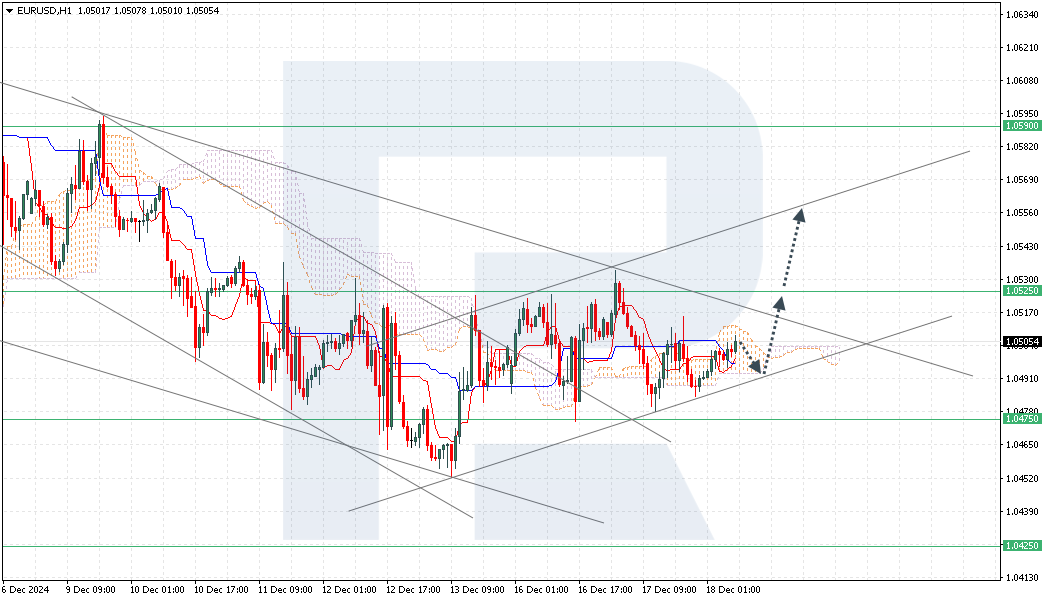Click the 1.04650 price scale value
Viewport: 1046px width, 601px height.
click(1022, 445)
